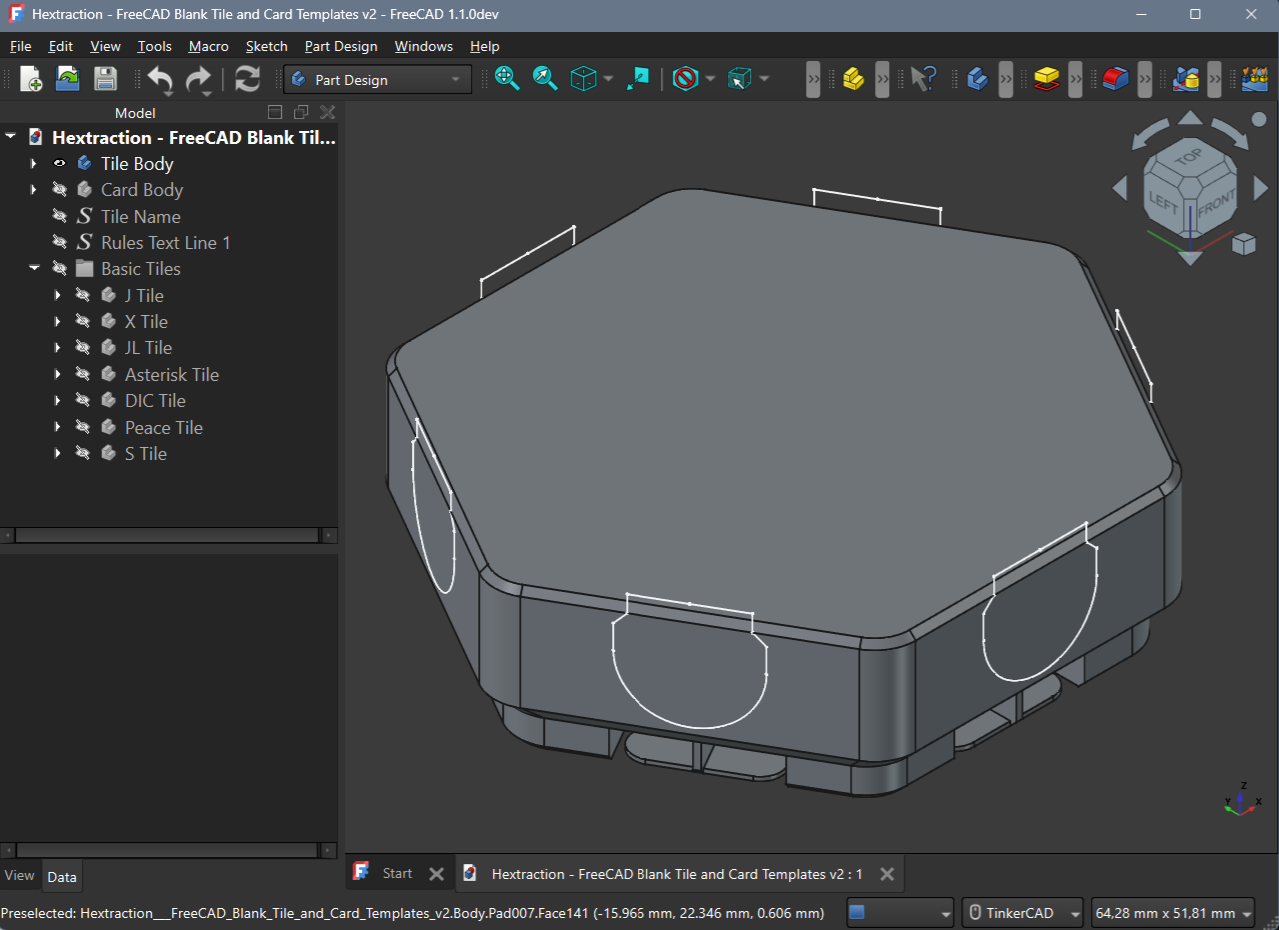The image size is (1279, 930).
Task: Show the Card Body via its visibility icon
Action: pyautogui.click(x=59, y=189)
